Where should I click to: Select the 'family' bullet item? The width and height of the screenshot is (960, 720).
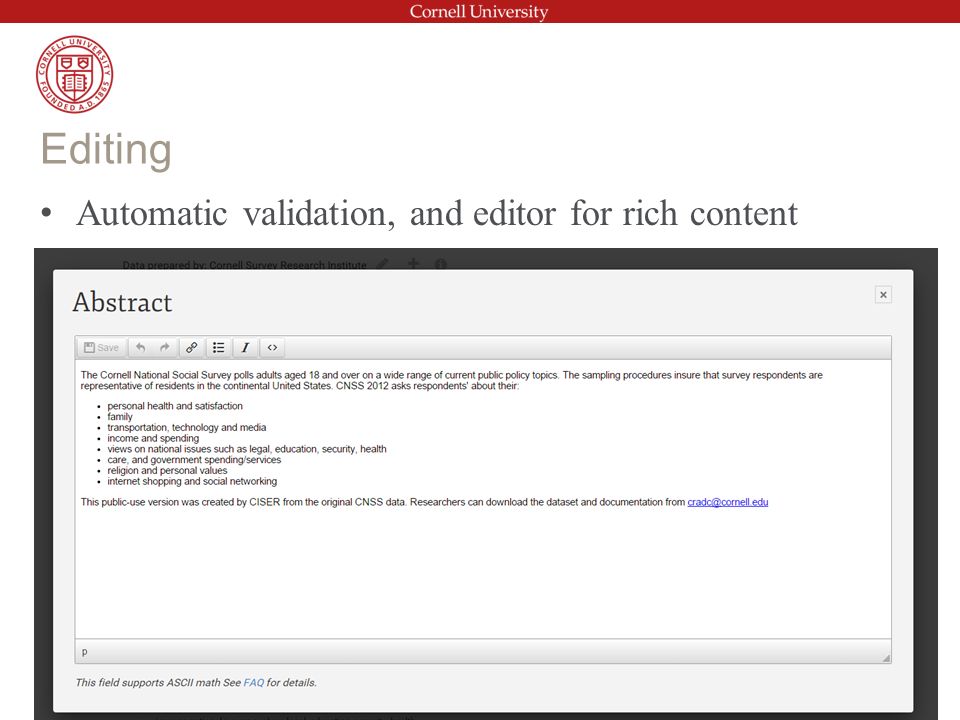click(x=120, y=417)
